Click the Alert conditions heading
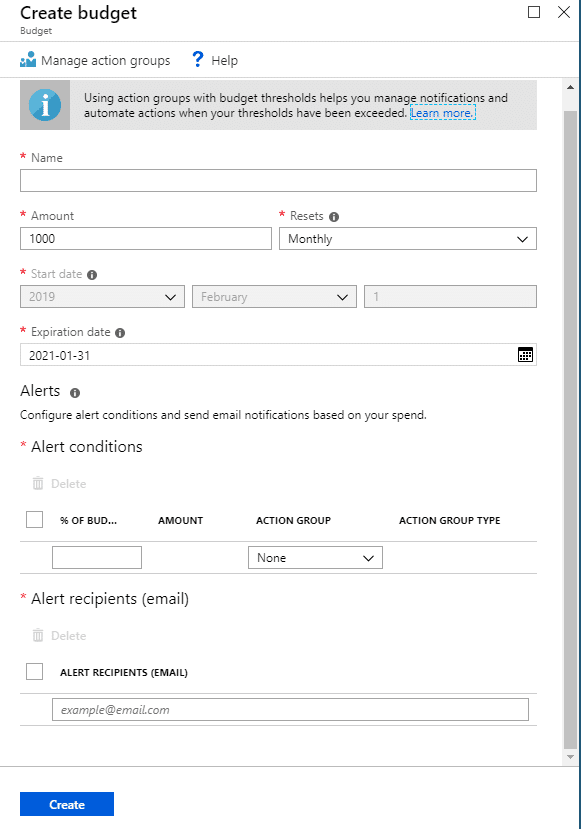The height and width of the screenshot is (829, 581). 87,447
